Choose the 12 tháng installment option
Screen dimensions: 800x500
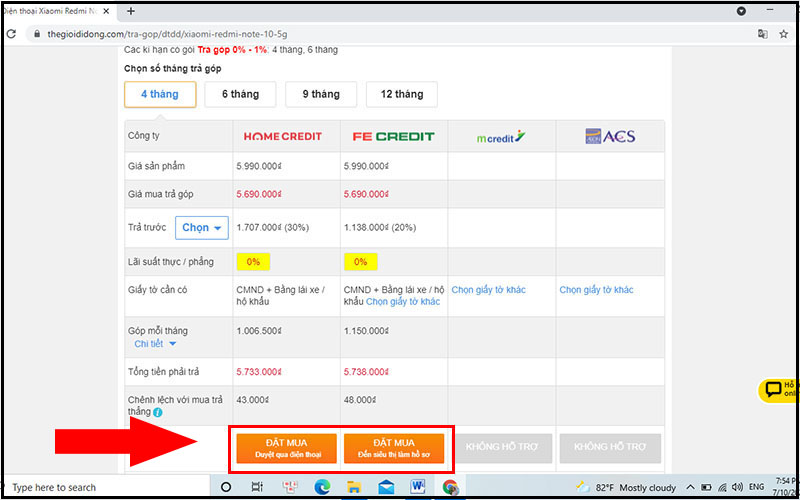401,94
